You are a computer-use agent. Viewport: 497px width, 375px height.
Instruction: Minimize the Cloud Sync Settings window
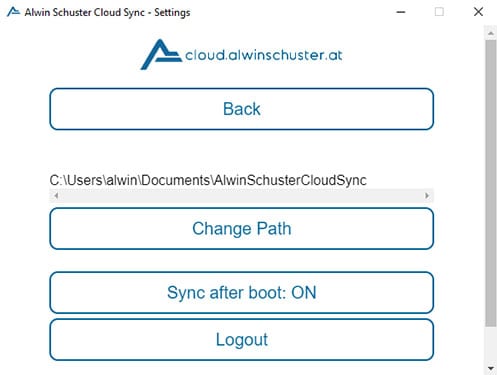(401, 12)
